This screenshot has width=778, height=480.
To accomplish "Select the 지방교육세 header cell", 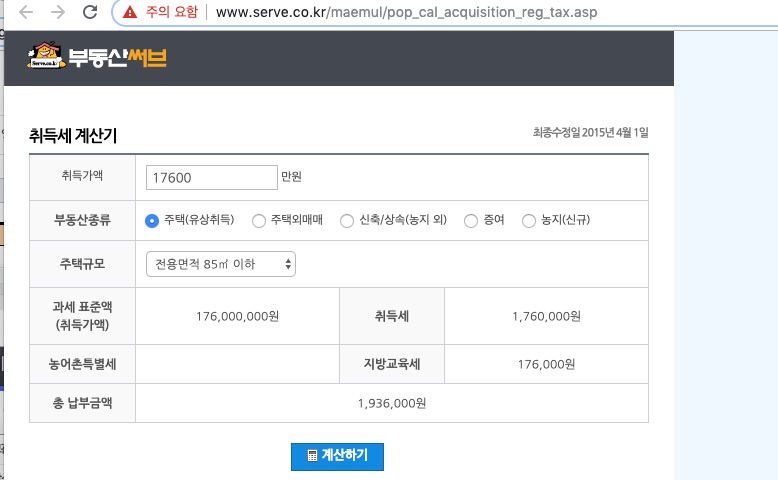I will pos(392,364).
